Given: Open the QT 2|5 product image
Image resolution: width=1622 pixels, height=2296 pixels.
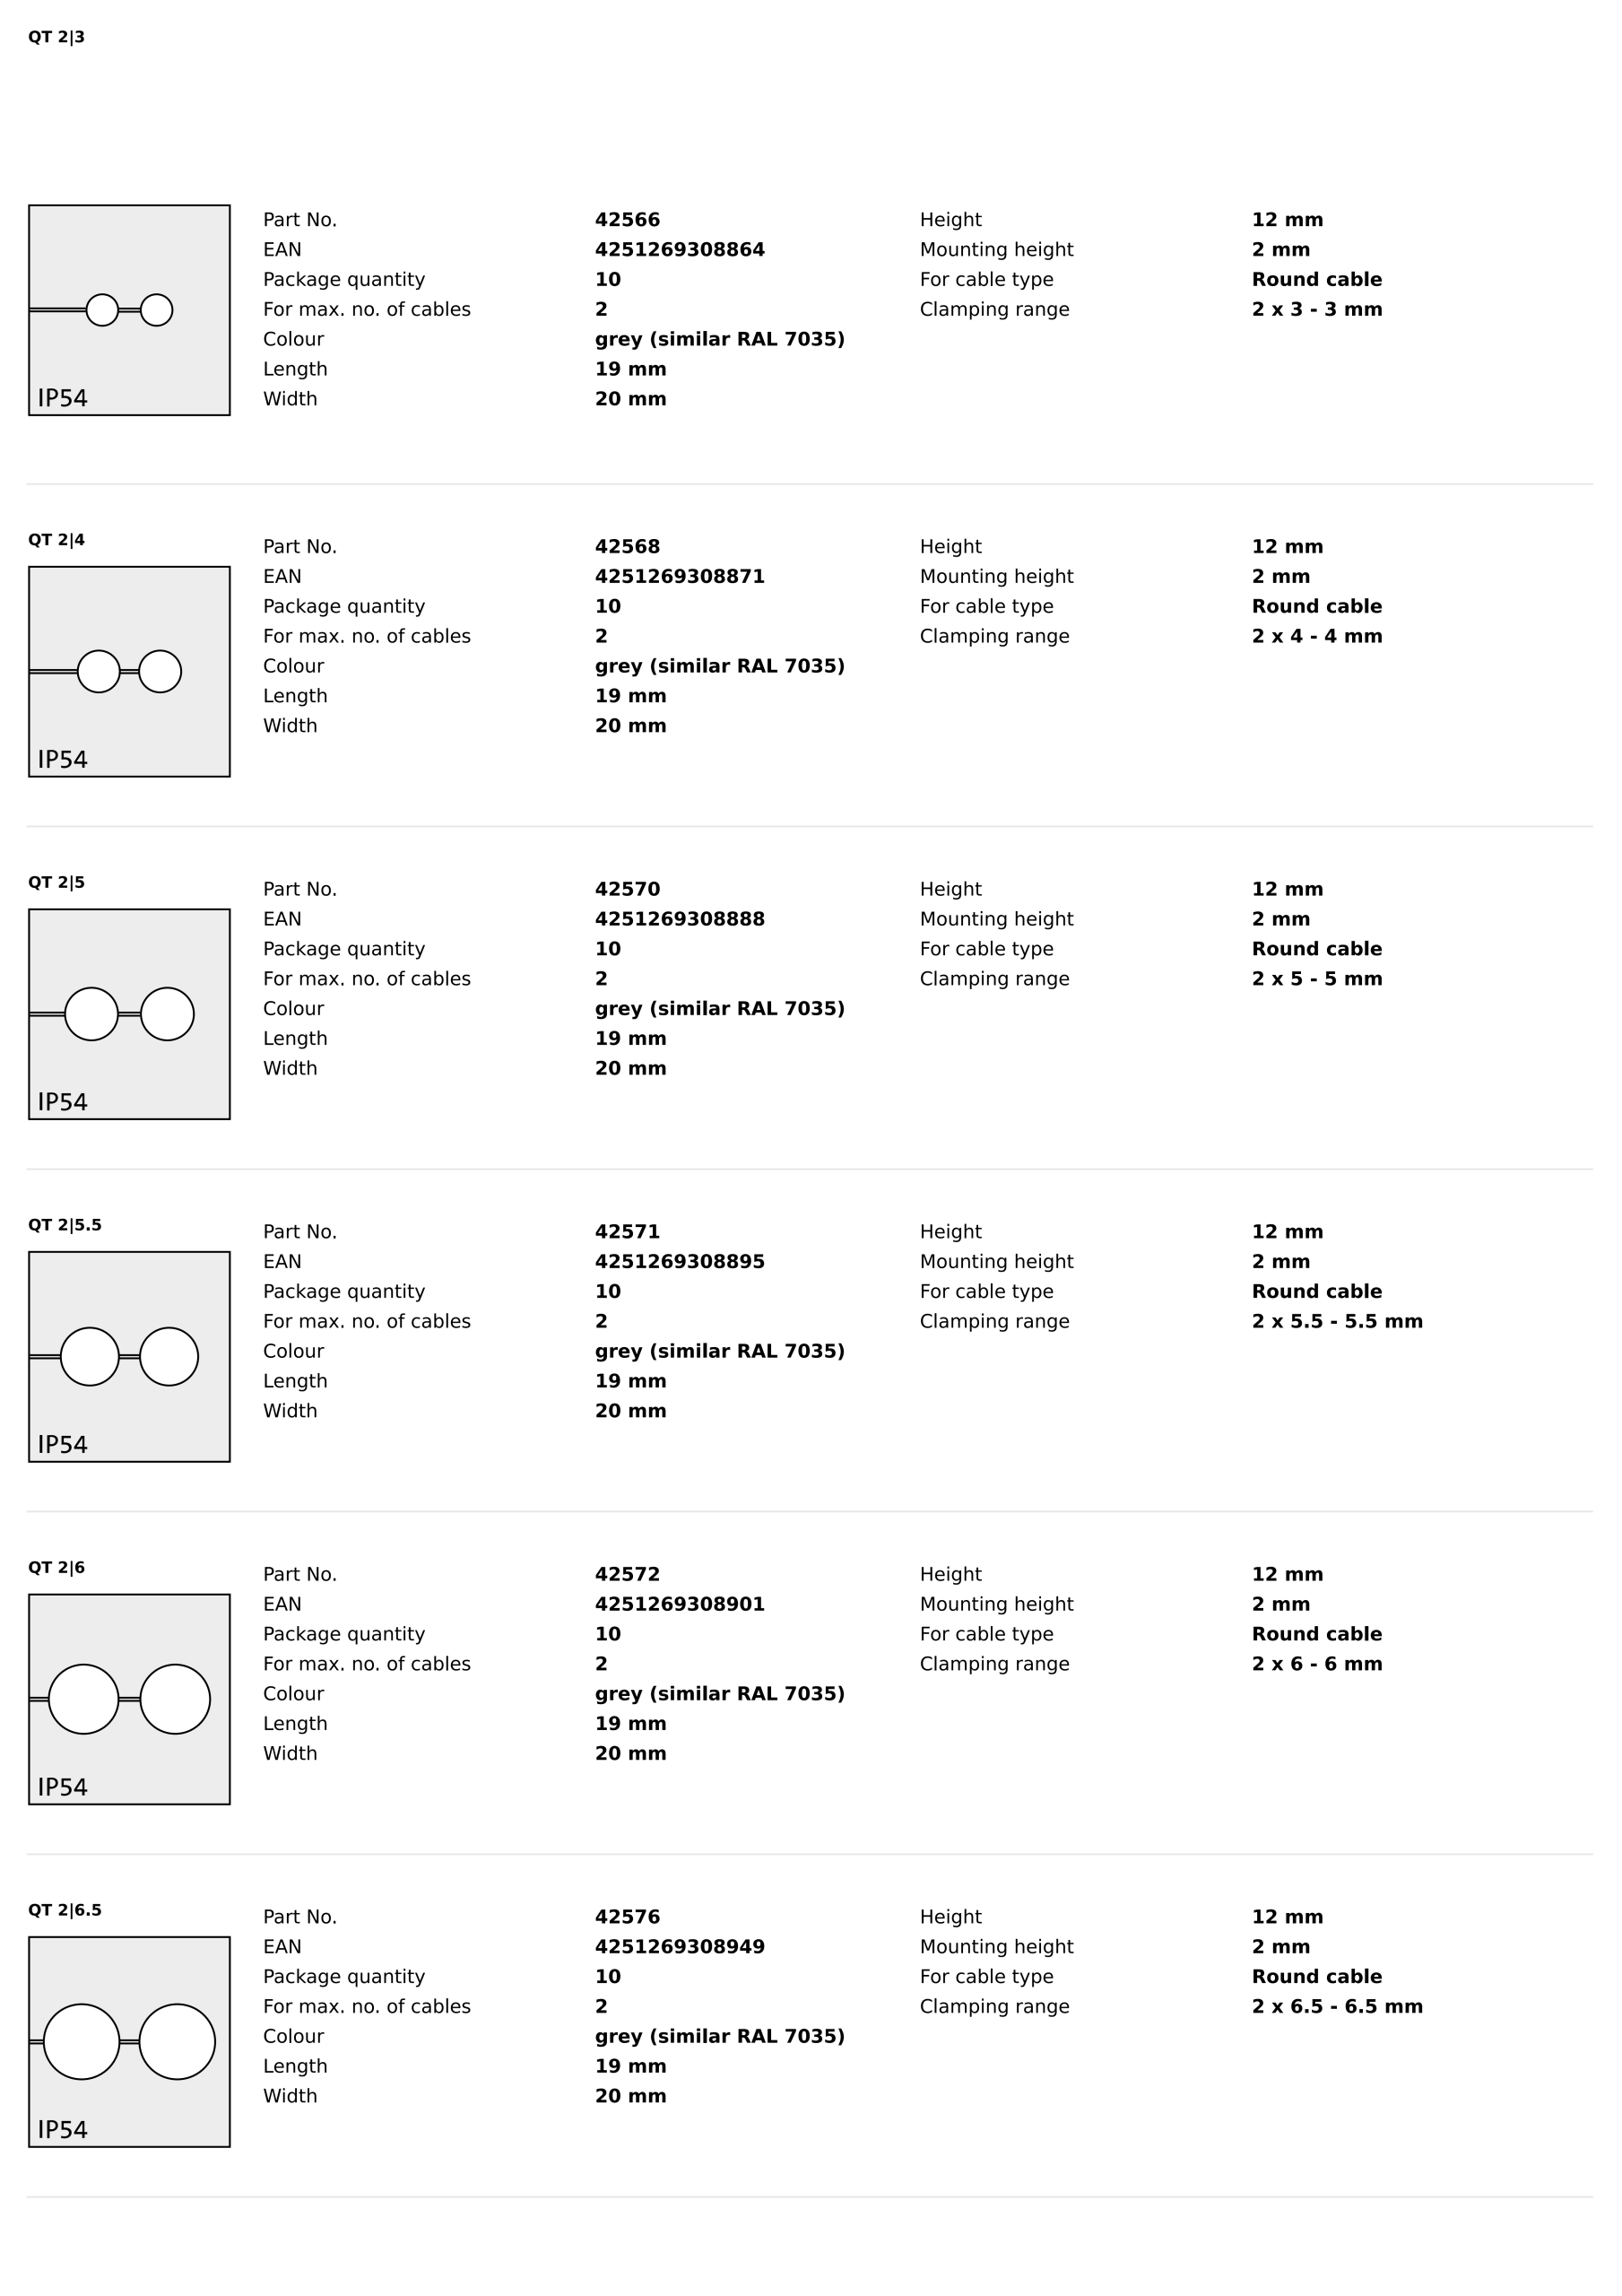Looking at the screenshot, I should click(x=129, y=1014).
